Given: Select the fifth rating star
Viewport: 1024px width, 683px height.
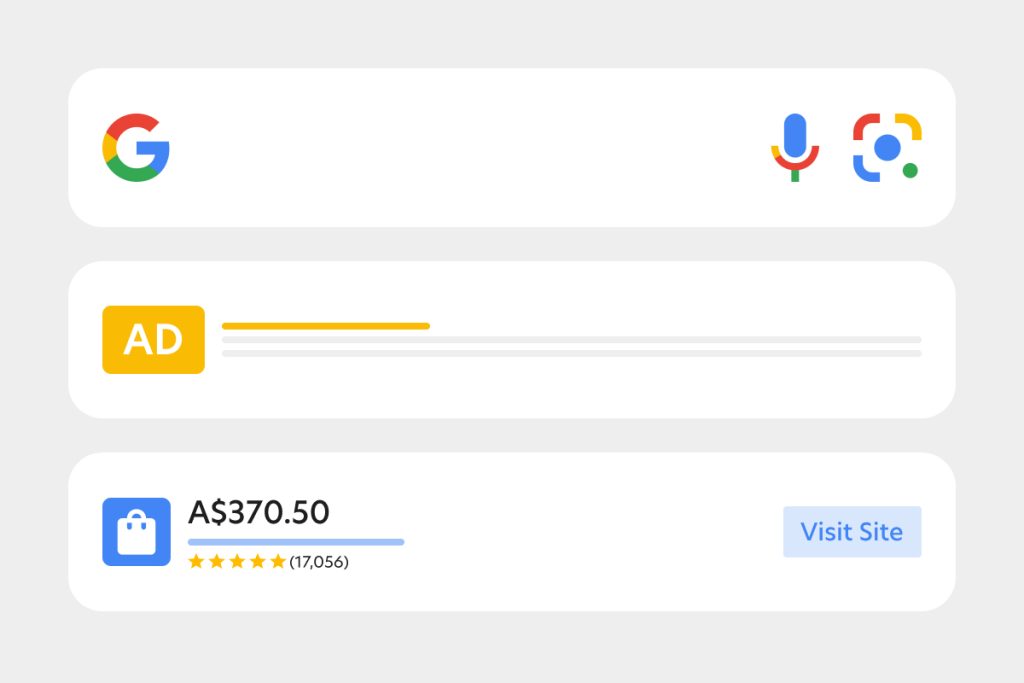Looking at the screenshot, I should [x=278, y=562].
